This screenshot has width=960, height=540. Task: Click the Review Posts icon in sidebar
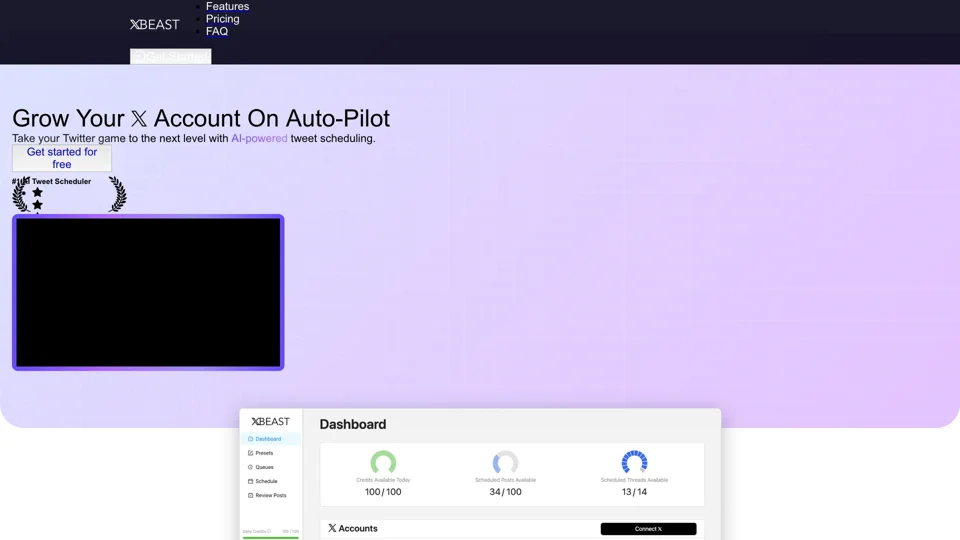(250, 495)
